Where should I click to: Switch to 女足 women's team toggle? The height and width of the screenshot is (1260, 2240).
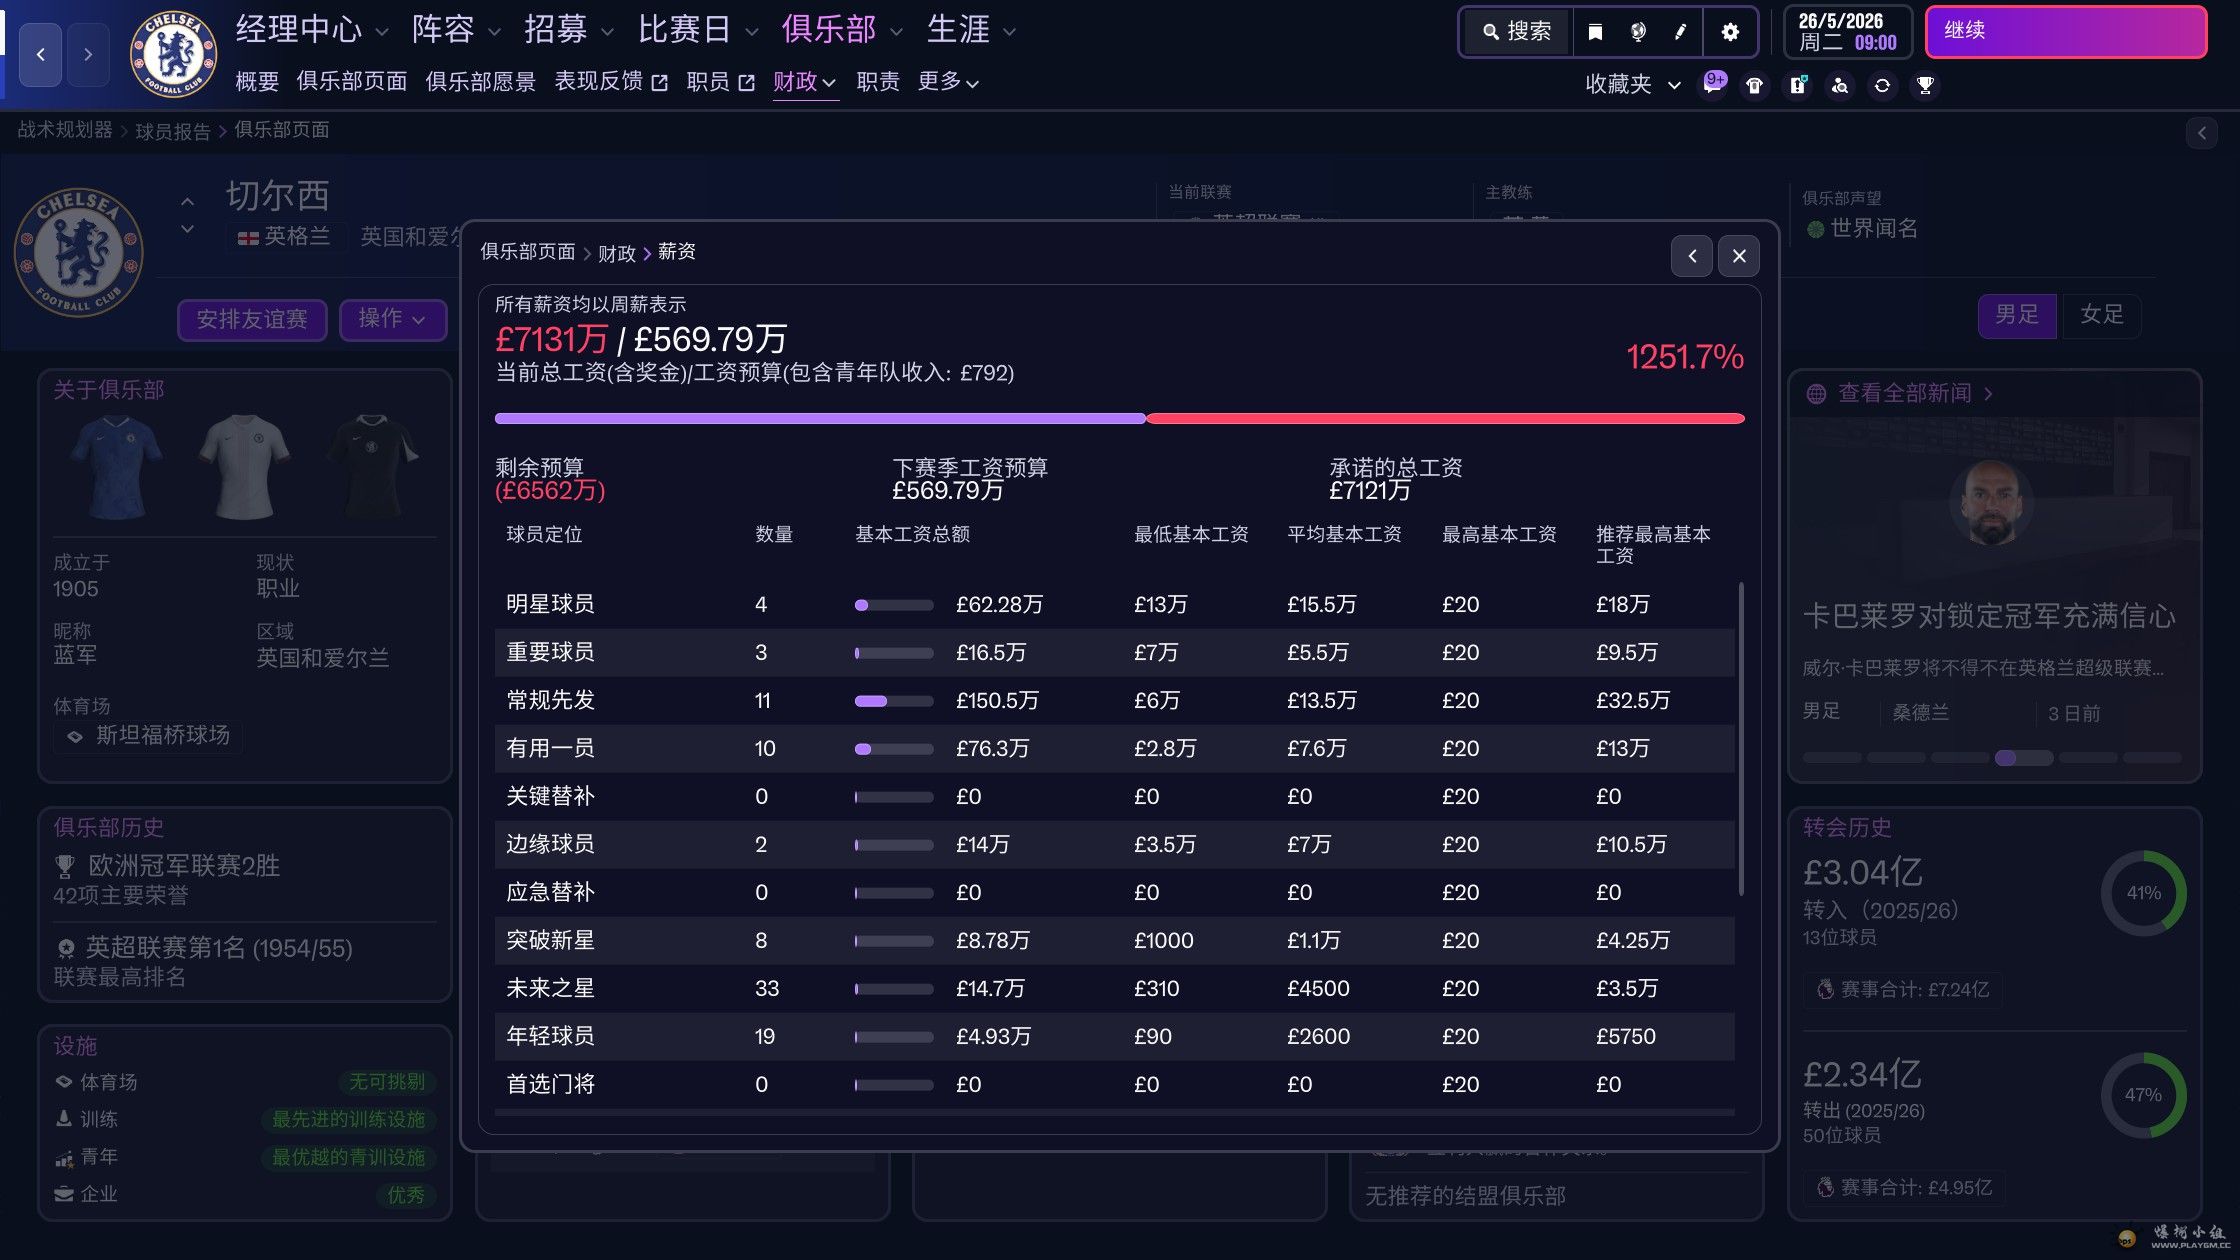point(2101,315)
